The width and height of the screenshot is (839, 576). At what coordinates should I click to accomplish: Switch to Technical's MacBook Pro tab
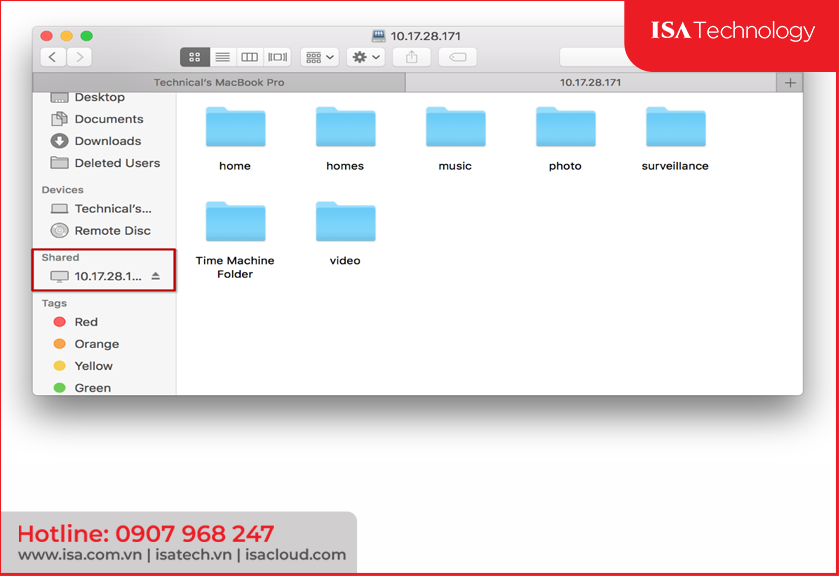(x=219, y=82)
